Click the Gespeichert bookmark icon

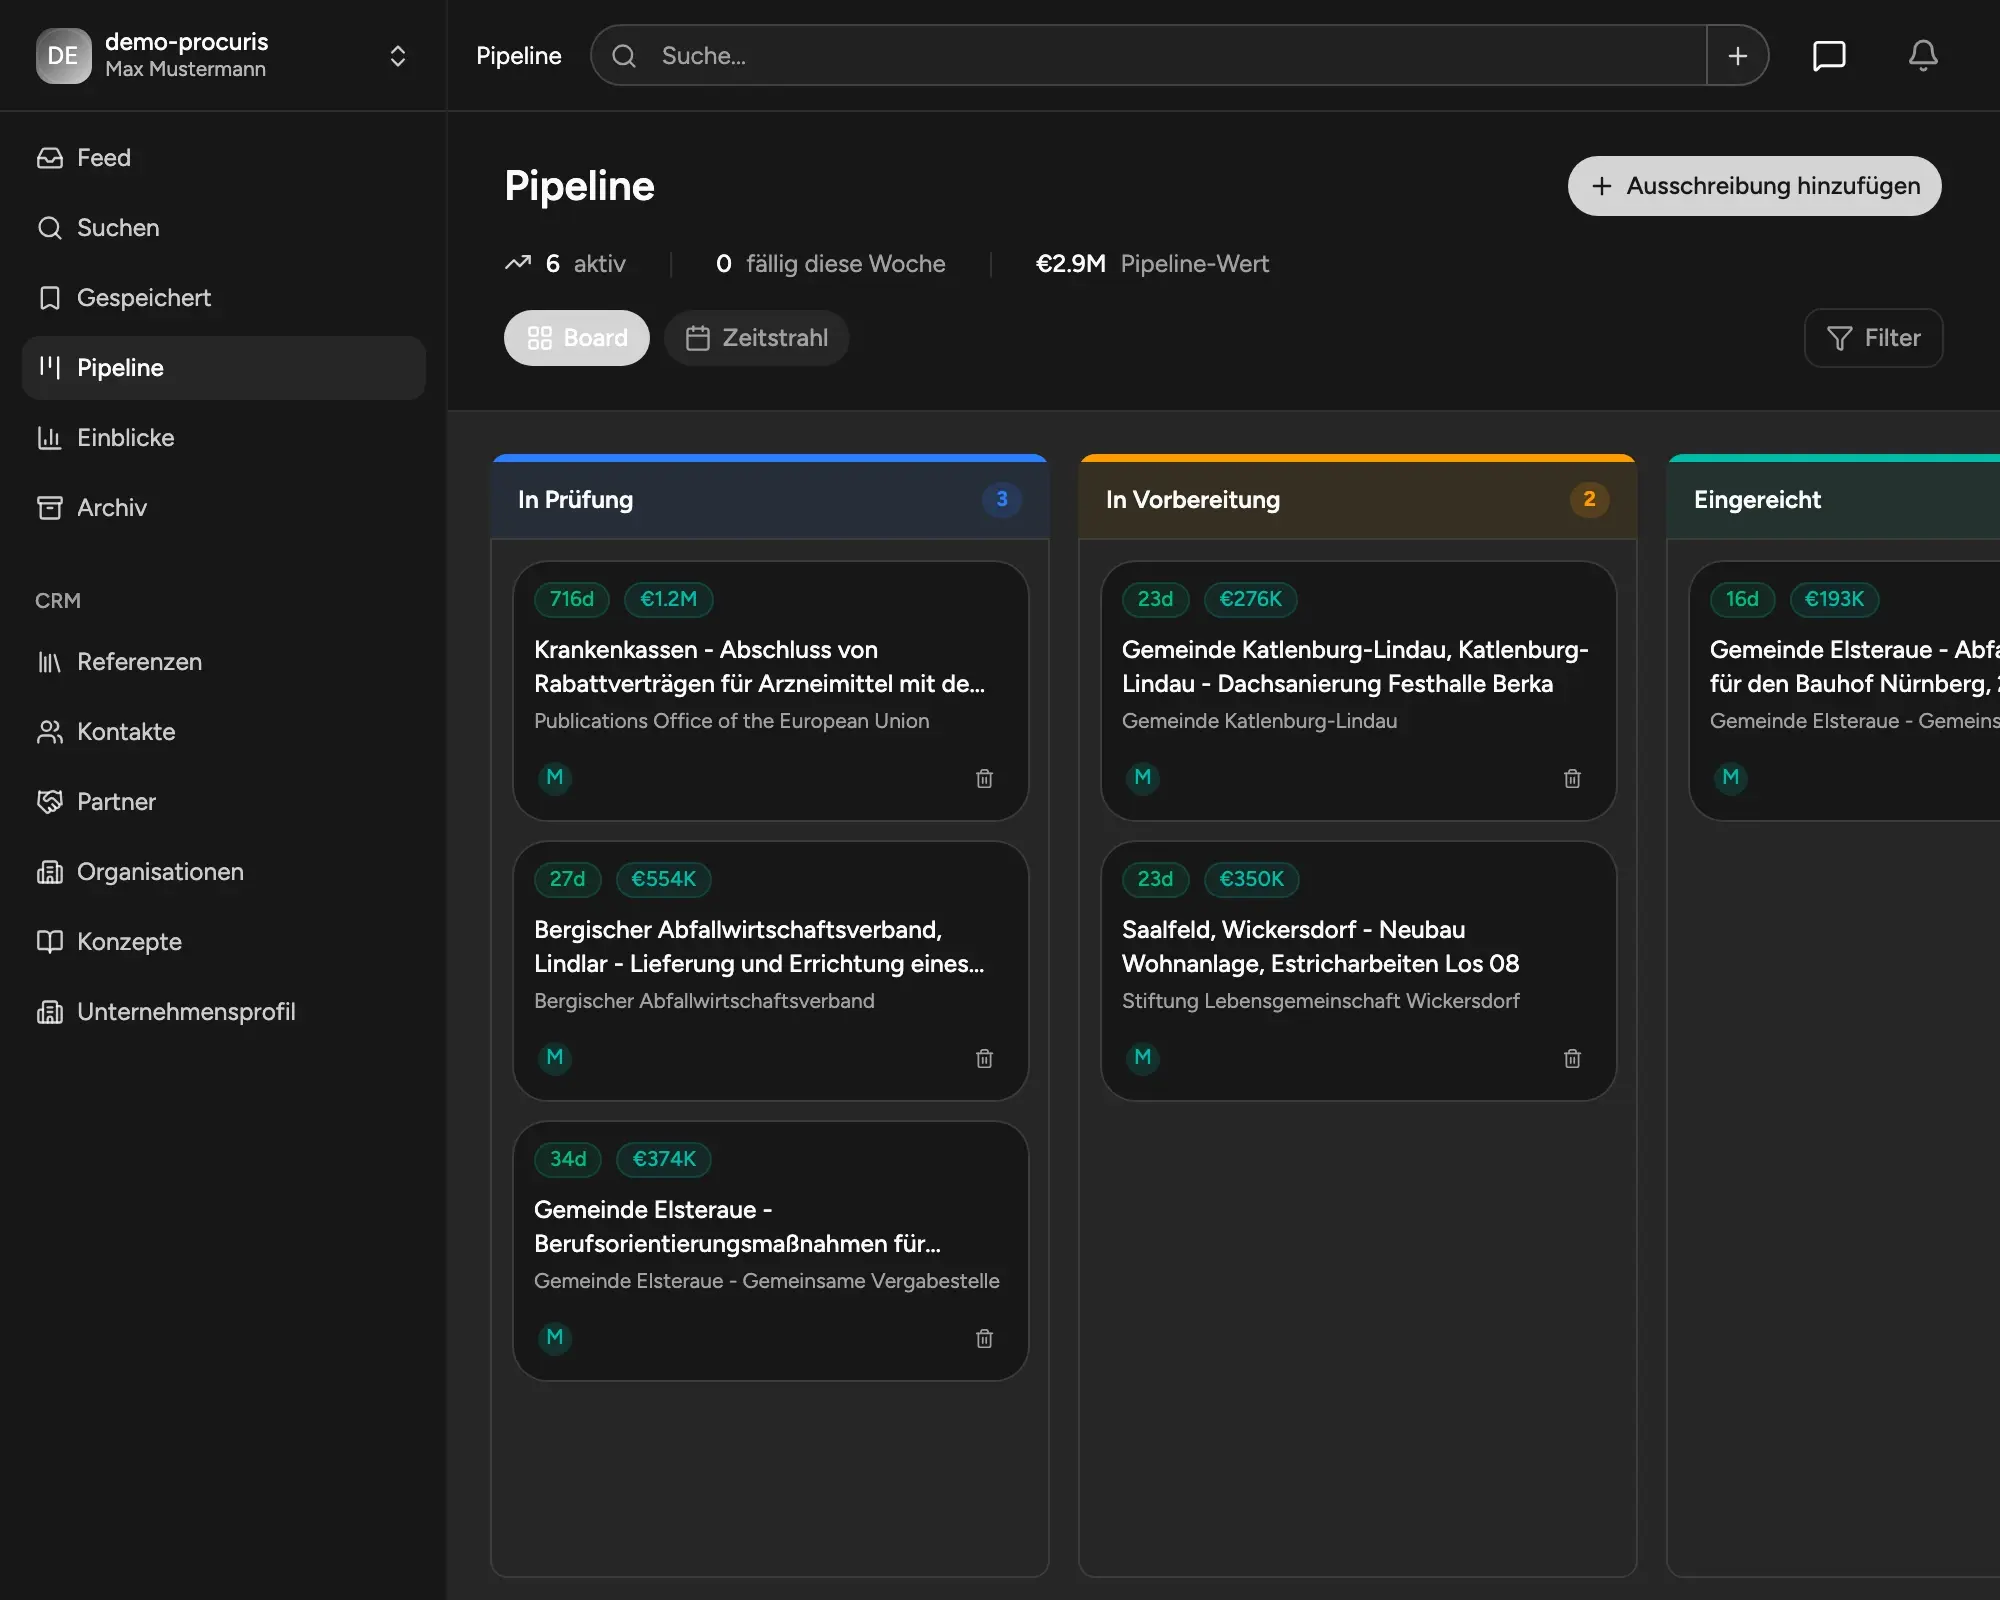[49, 298]
